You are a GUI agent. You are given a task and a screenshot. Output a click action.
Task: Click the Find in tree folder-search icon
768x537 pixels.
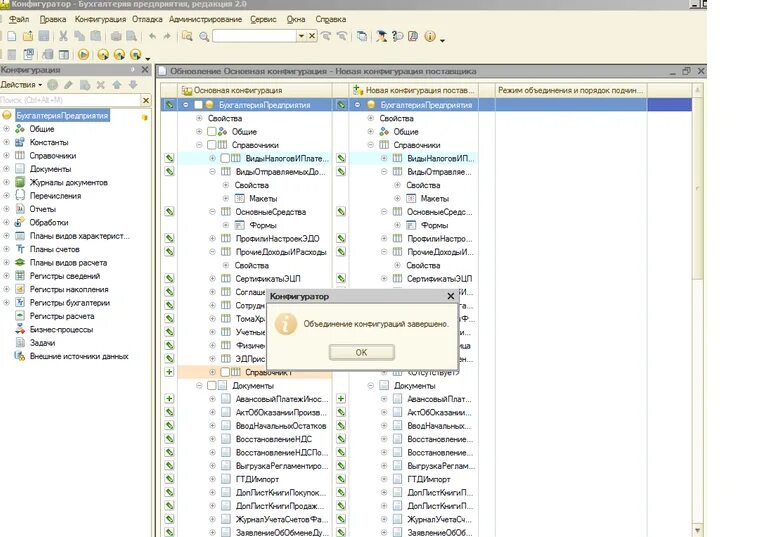pos(187,36)
